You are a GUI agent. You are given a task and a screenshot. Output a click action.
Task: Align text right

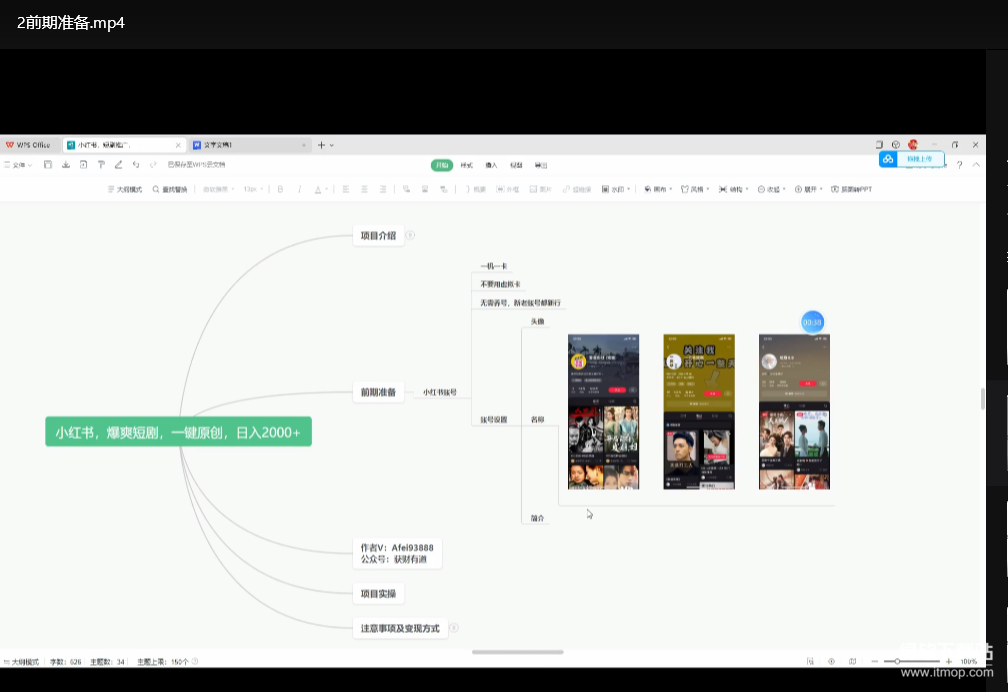click(383, 189)
